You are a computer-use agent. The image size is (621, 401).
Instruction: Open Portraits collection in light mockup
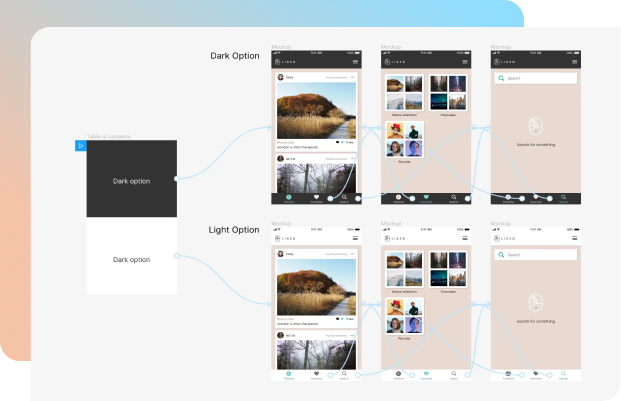tap(404, 316)
